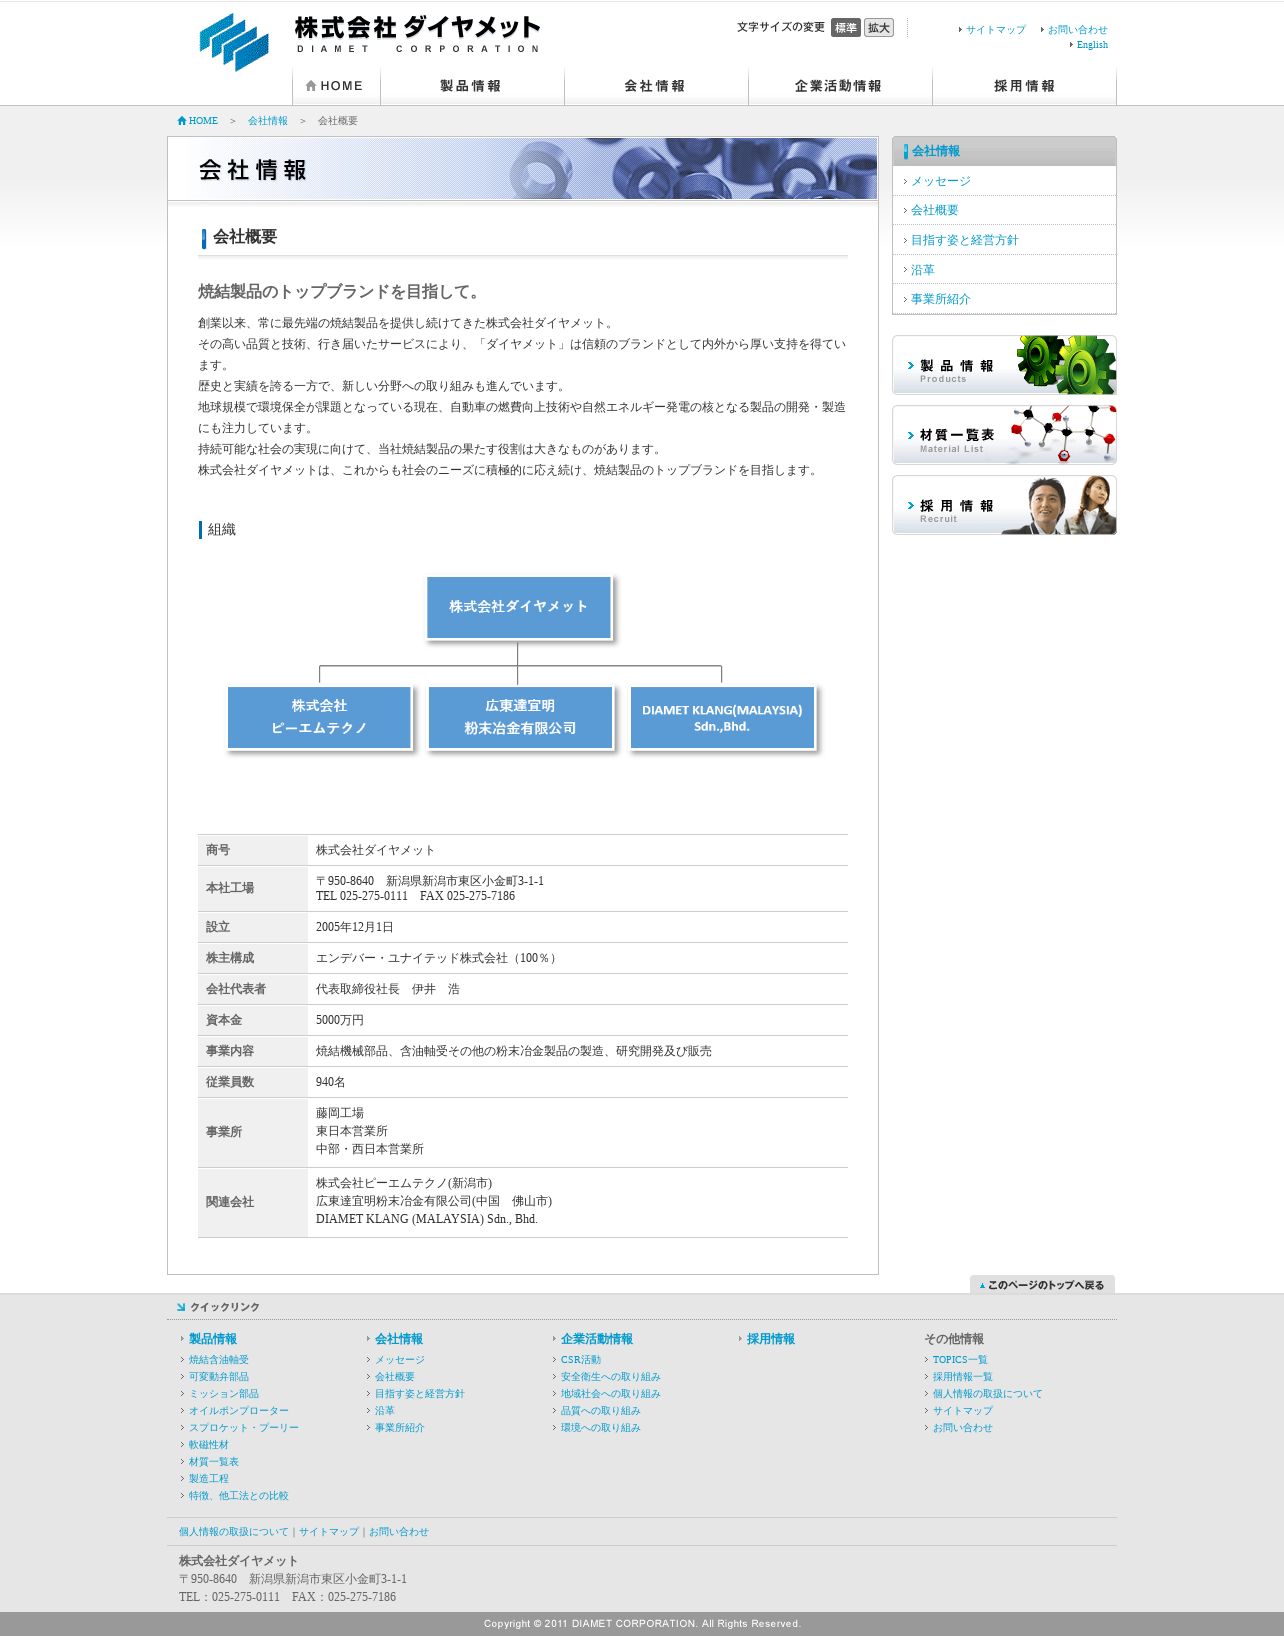Open メッセージ in the sidebar menu

point(940,181)
